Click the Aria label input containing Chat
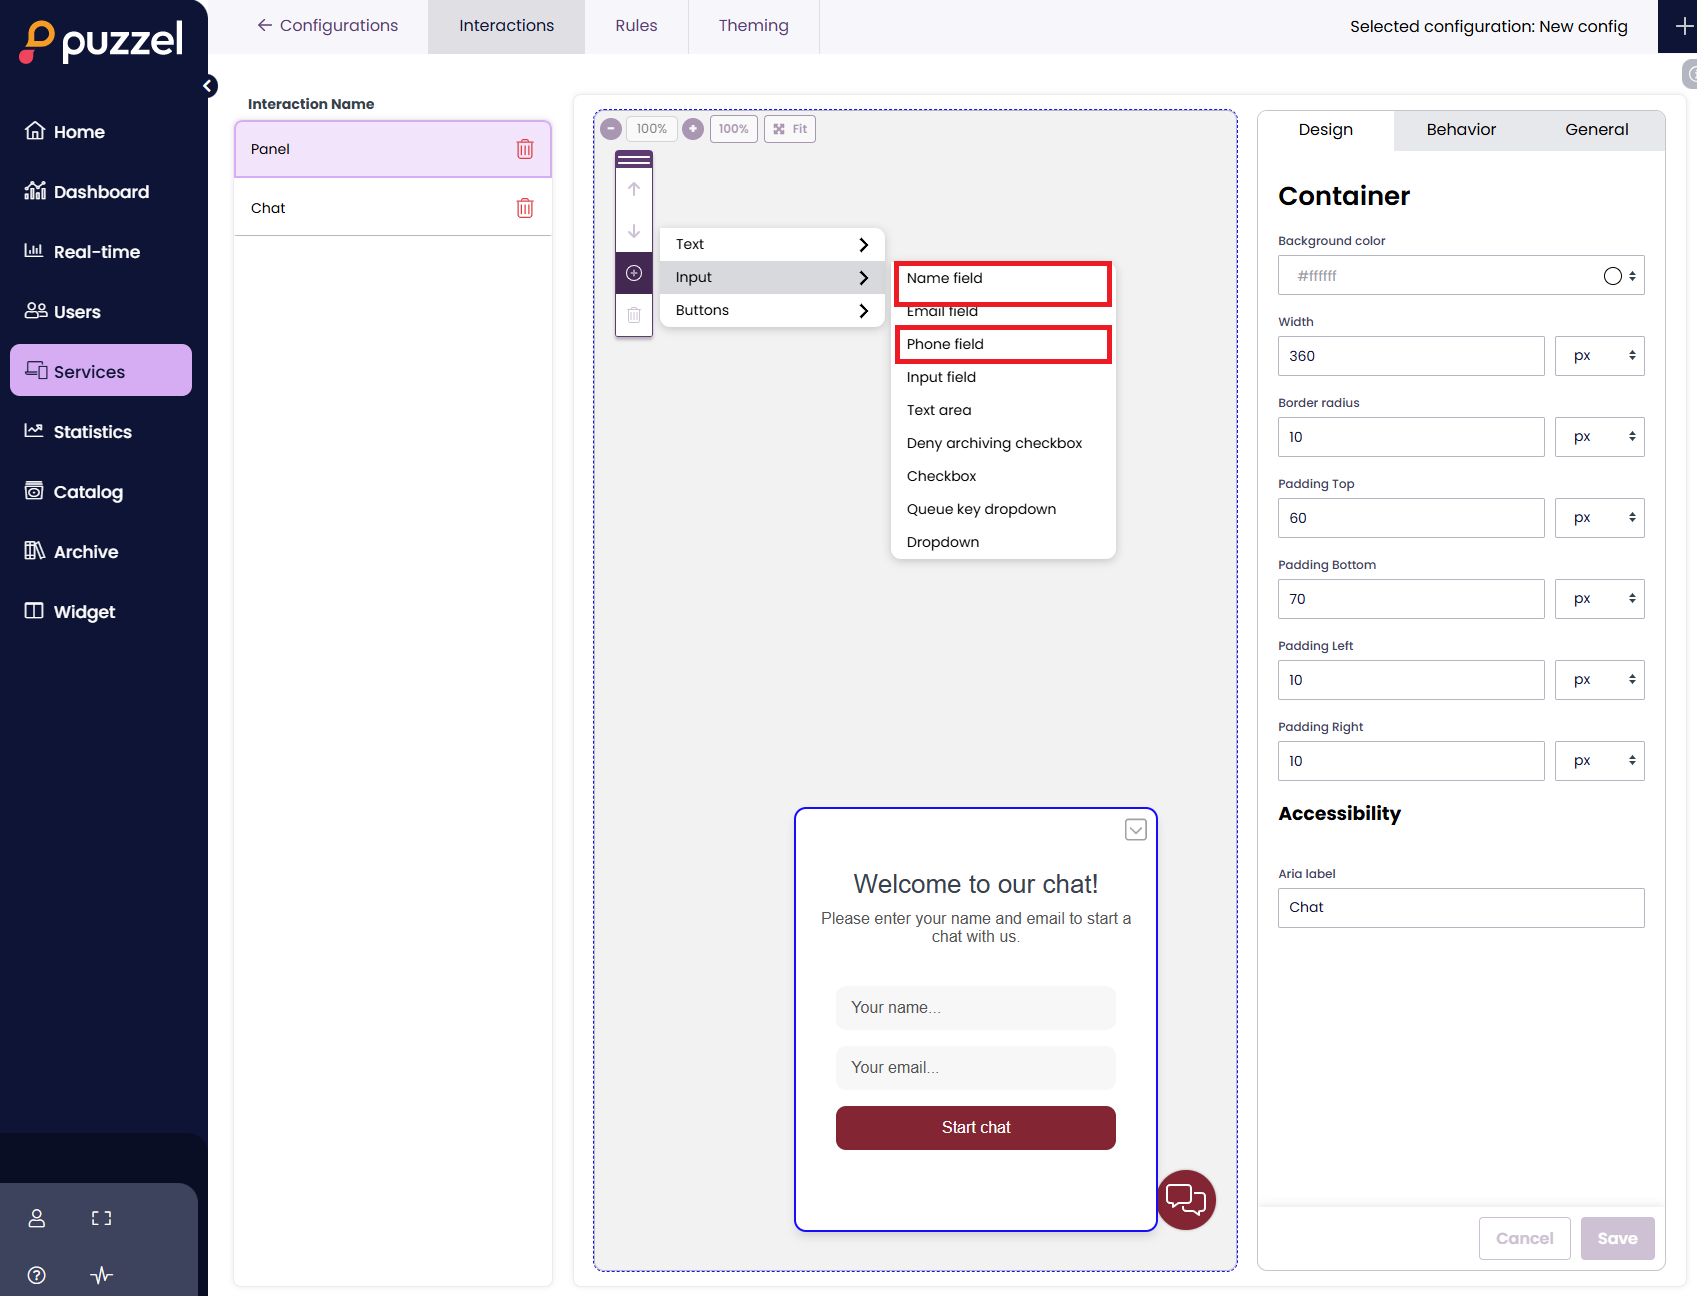This screenshot has height=1296, width=1697. point(1460,907)
